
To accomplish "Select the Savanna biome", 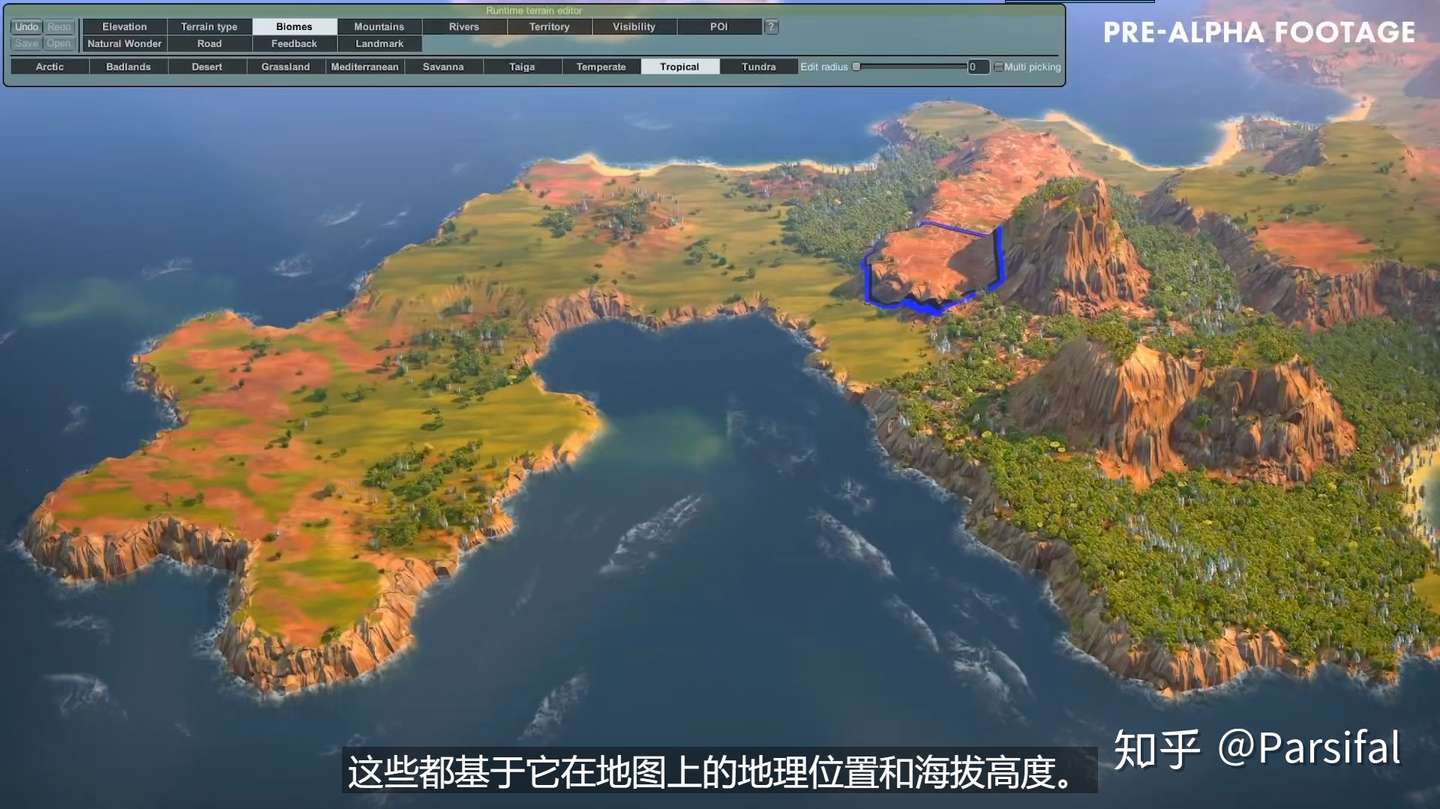I will (443, 67).
